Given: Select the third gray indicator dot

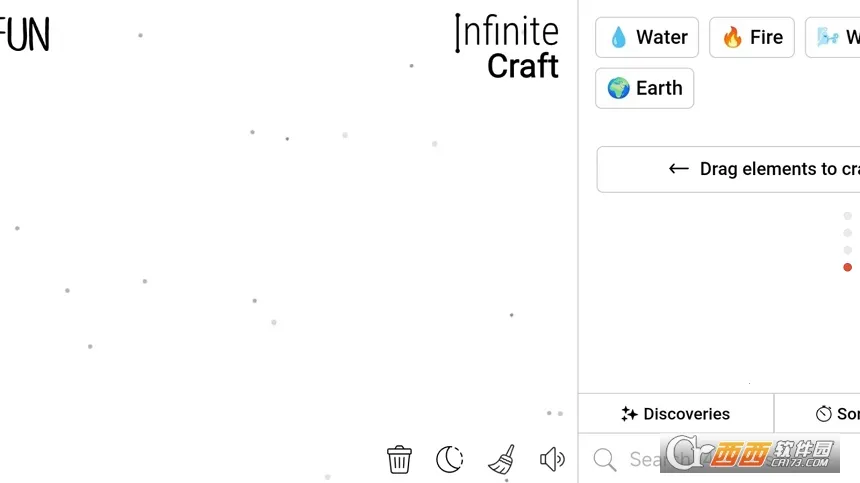Looking at the screenshot, I should (848, 250).
